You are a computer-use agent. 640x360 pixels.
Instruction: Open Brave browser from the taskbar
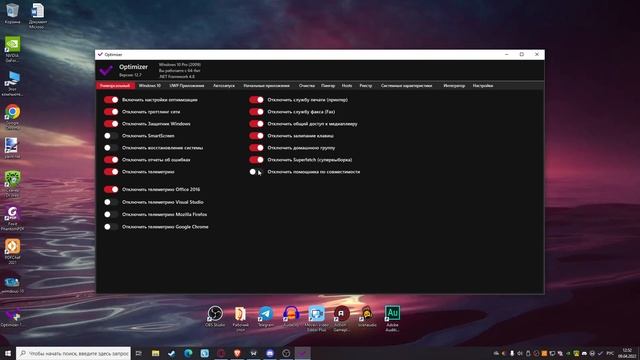(x=237, y=353)
